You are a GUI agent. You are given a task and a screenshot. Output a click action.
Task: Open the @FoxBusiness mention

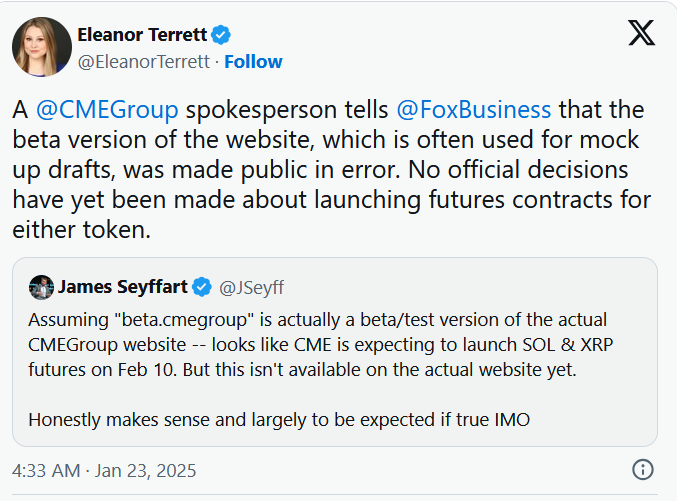[x=471, y=109]
